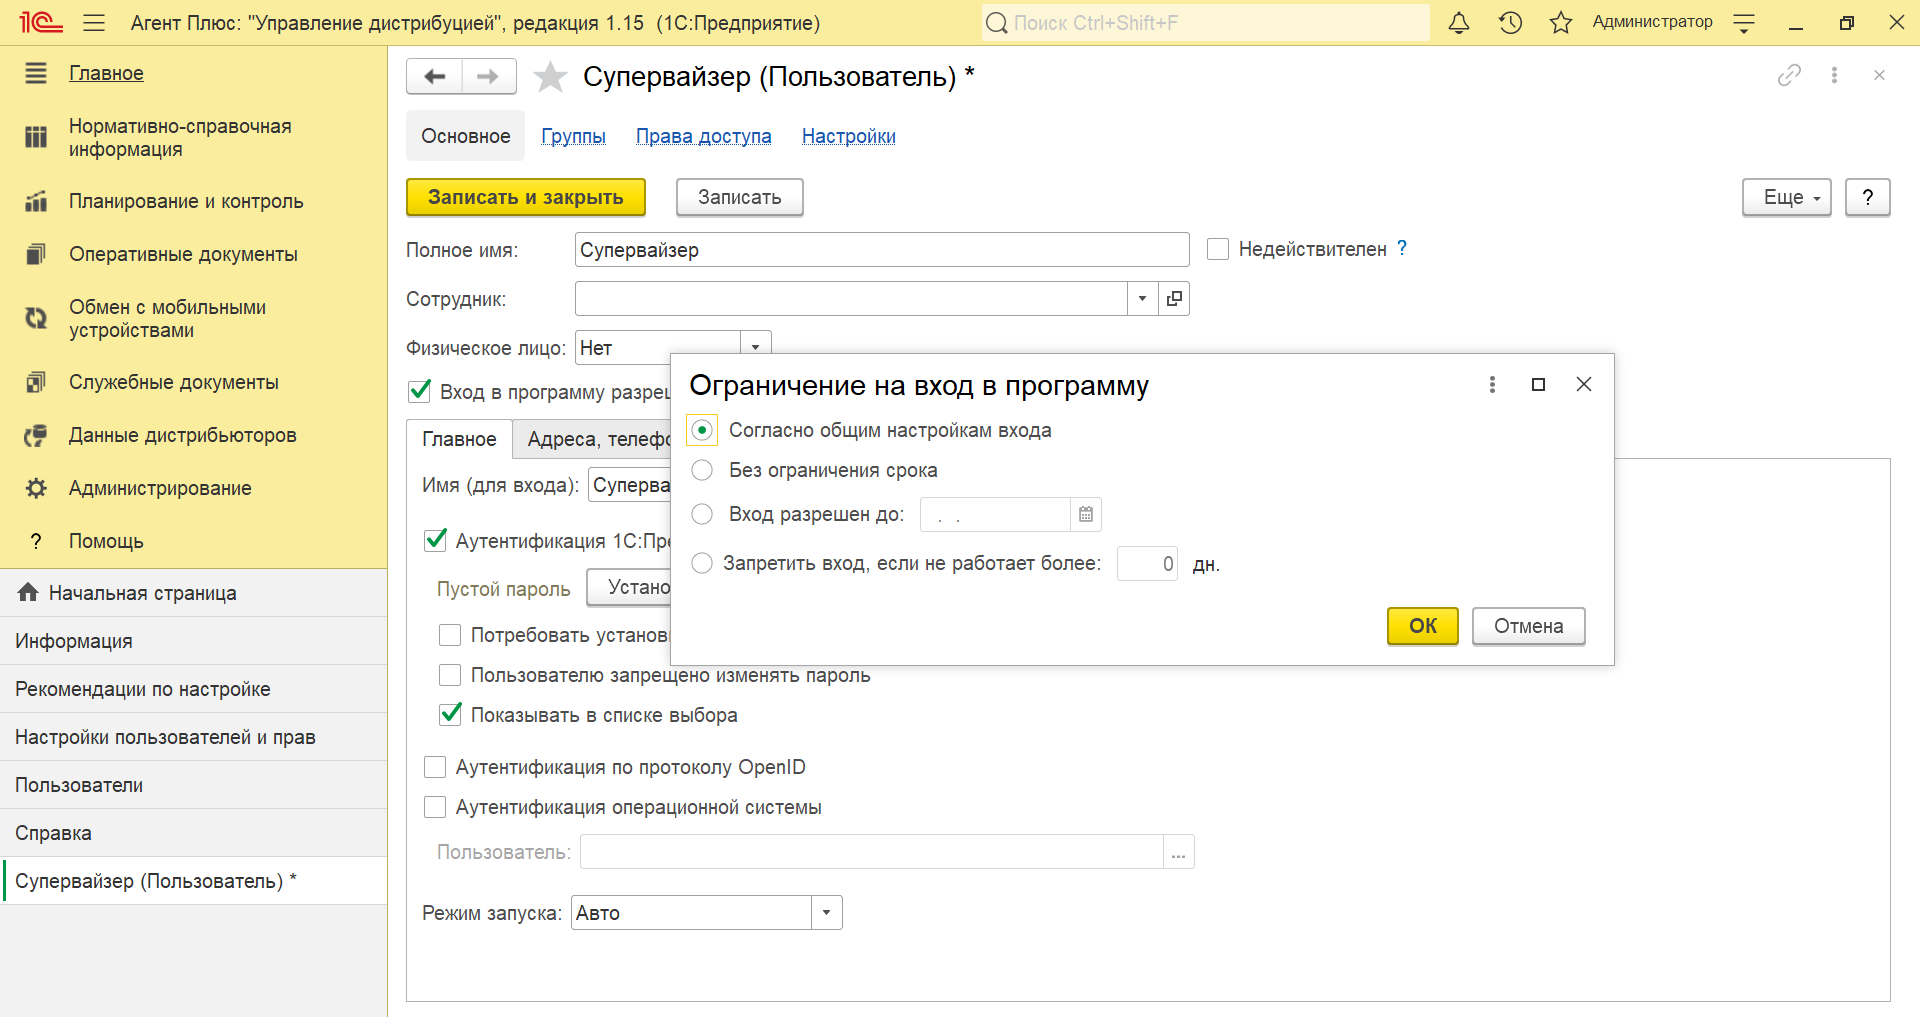Image resolution: width=1920 pixels, height=1017 pixels.
Task: Click the help ? button
Action: point(1868,197)
